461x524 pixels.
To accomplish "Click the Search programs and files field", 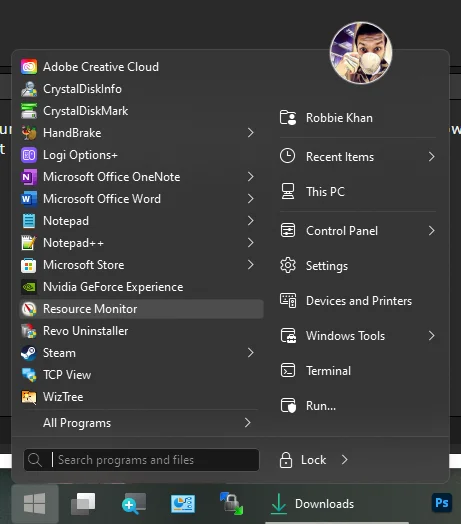I will pyautogui.click(x=141, y=460).
